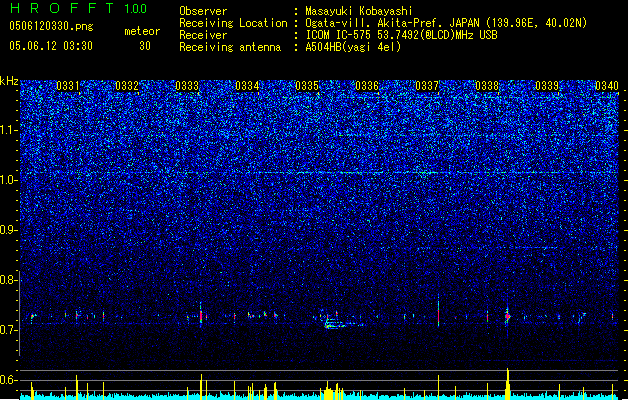
Task: Click the A504HB(yagi 4el) antenna text
Action: click(353, 47)
